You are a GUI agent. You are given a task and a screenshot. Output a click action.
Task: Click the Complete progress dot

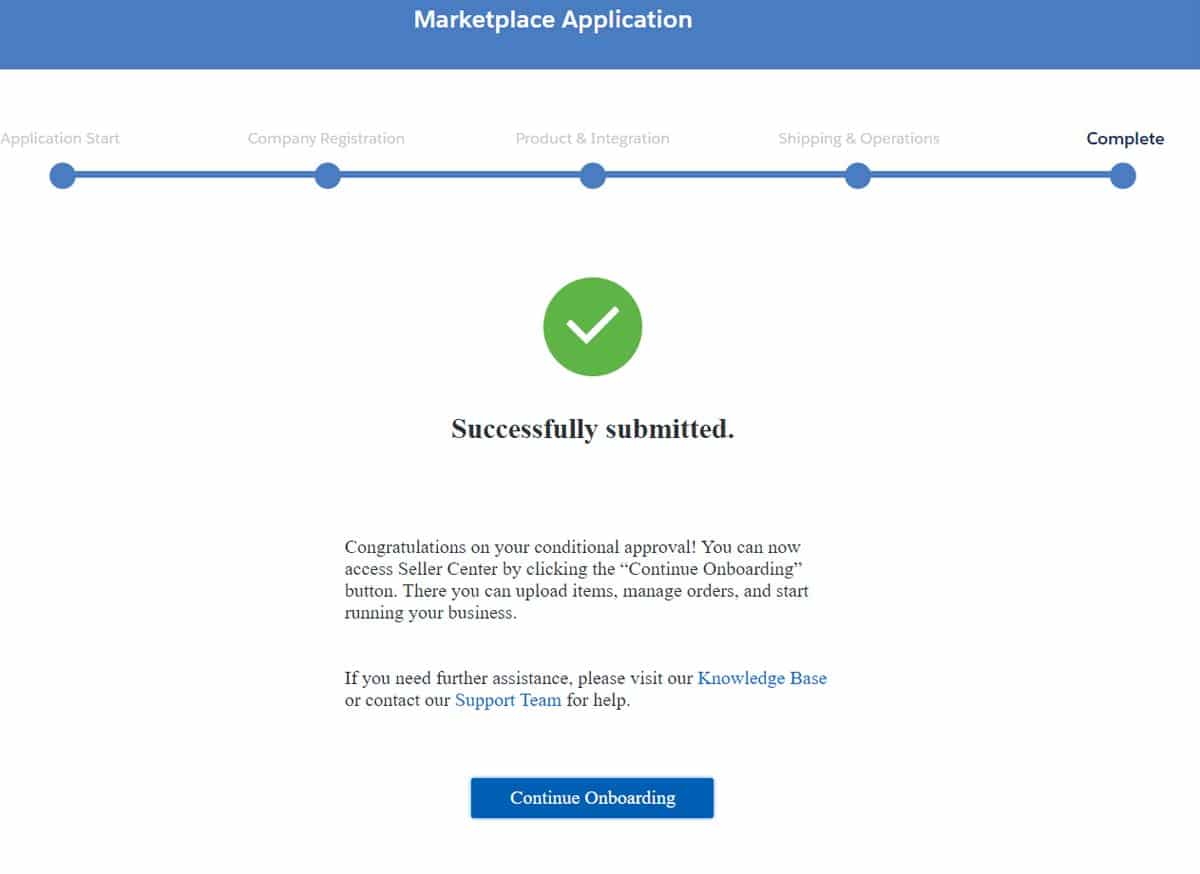tap(1122, 176)
